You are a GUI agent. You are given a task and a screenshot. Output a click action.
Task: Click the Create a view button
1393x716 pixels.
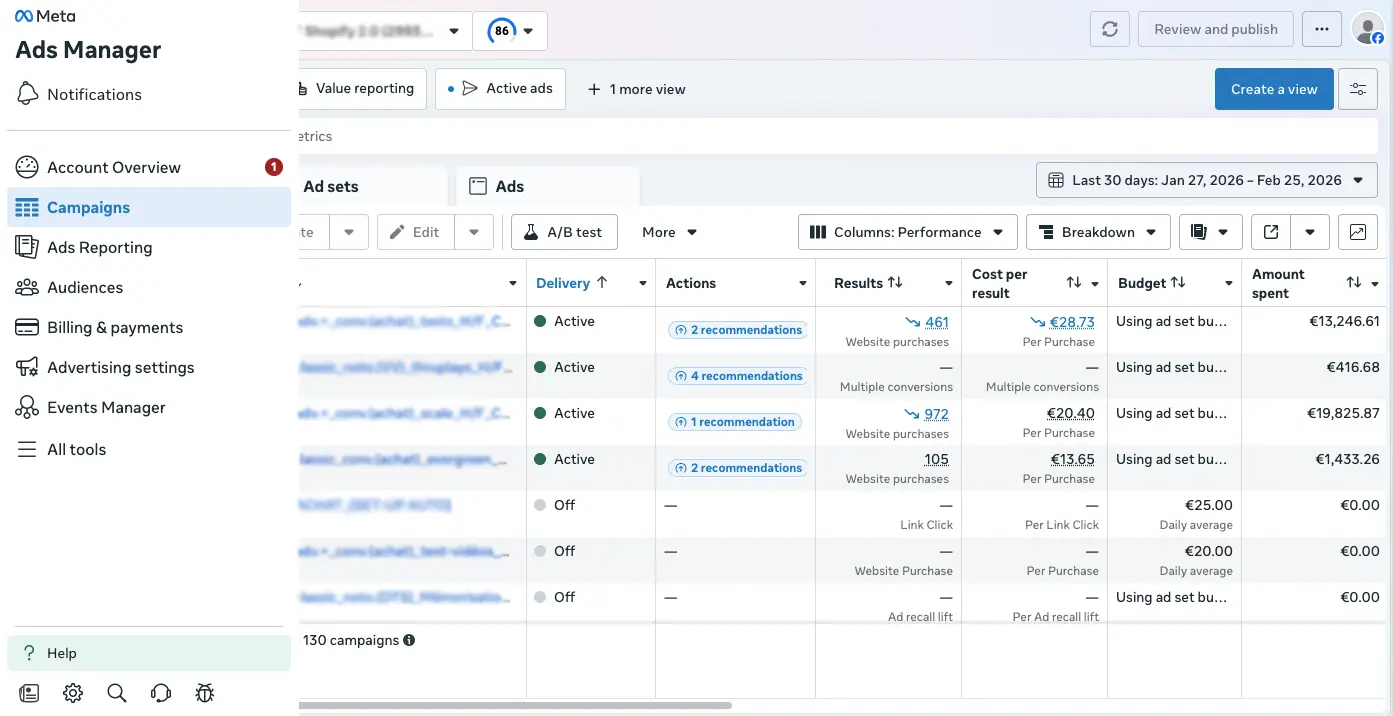1273,89
